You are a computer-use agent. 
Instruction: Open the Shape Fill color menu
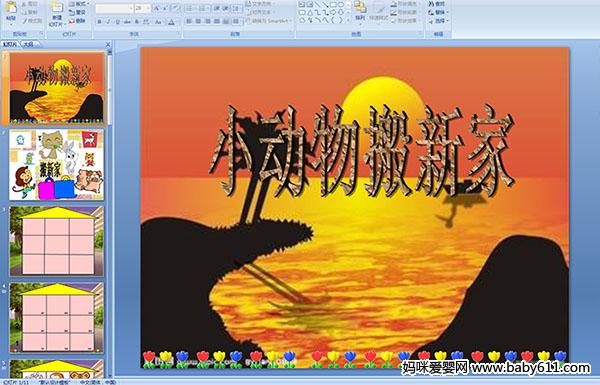[406, 4]
